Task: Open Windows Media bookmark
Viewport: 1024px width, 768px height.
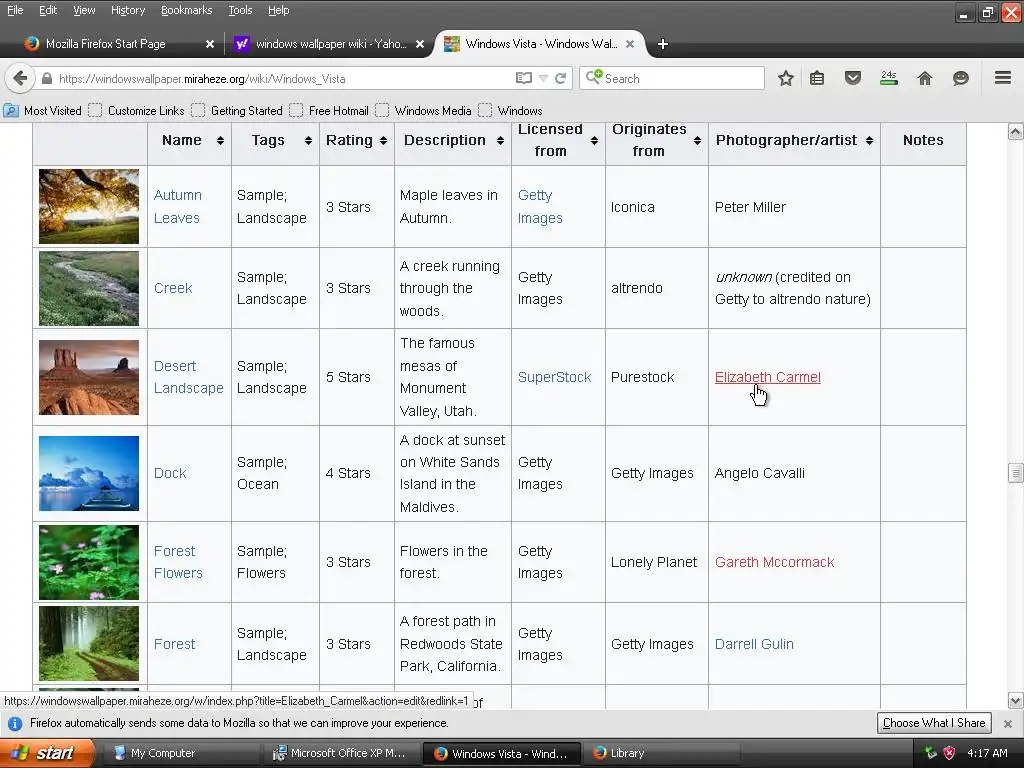Action: point(424,110)
